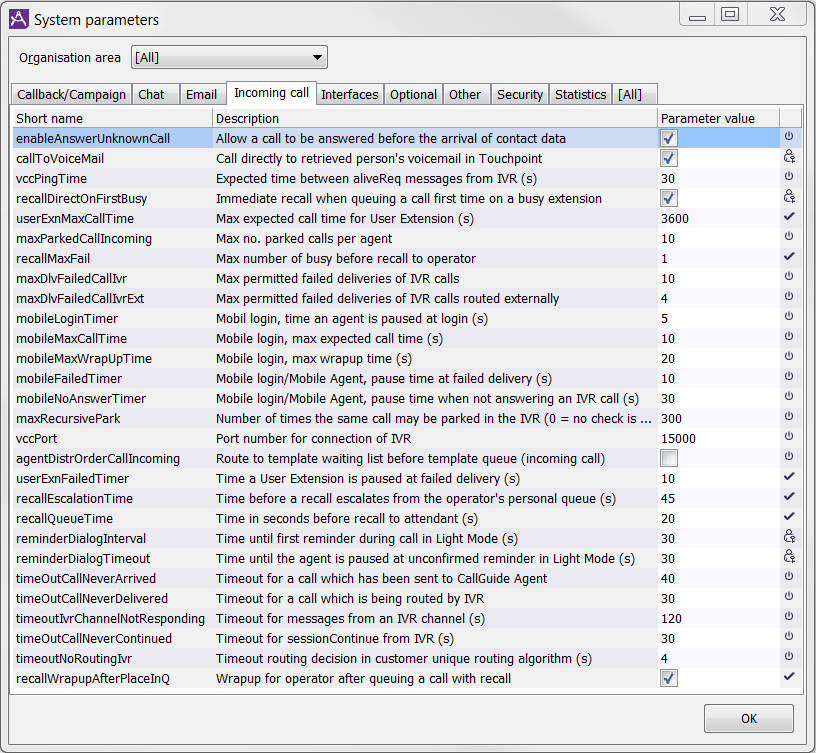The height and width of the screenshot is (753, 816).
Task: Click checkmark icon in userExnMaxCallTime row
Action: pos(788,218)
